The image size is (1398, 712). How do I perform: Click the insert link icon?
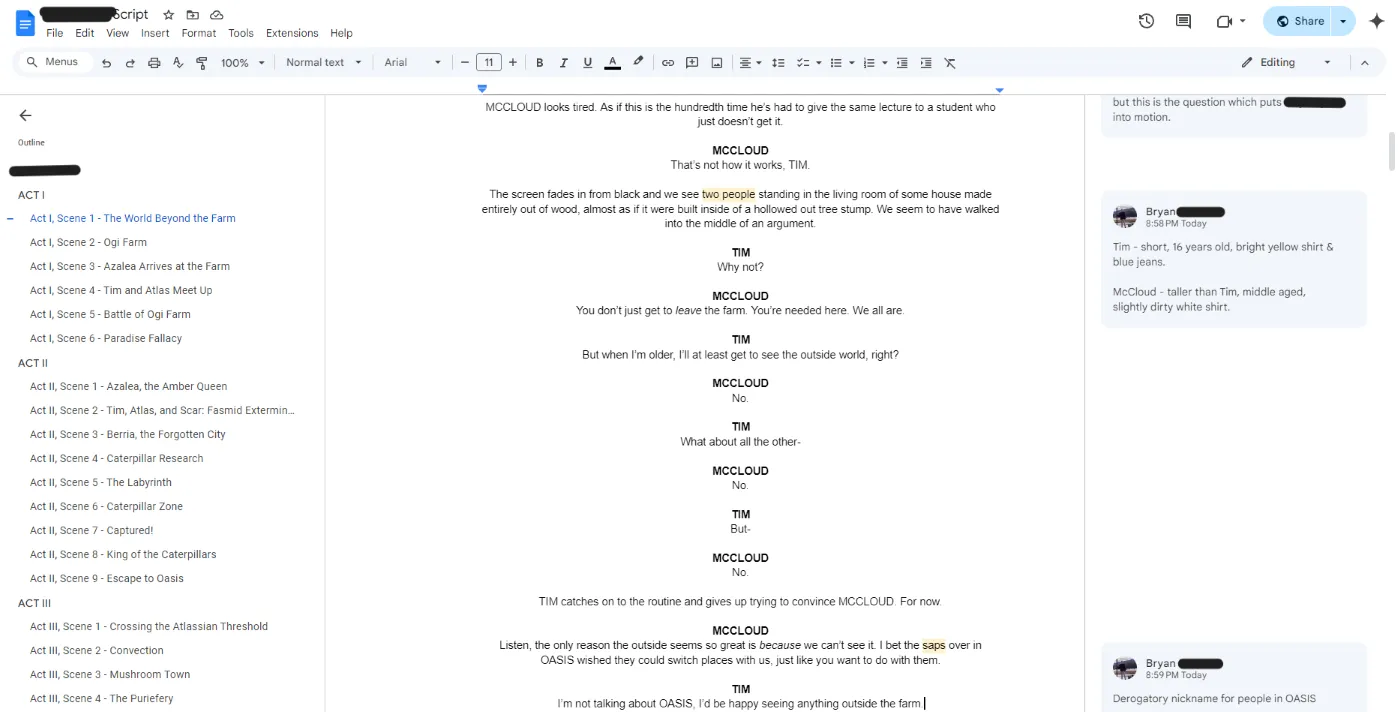668,63
